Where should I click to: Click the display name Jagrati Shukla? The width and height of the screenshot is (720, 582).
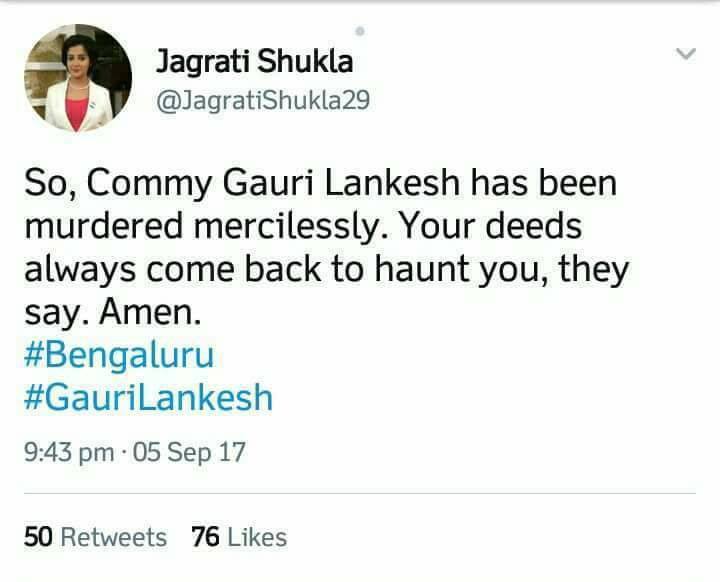(254, 62)
